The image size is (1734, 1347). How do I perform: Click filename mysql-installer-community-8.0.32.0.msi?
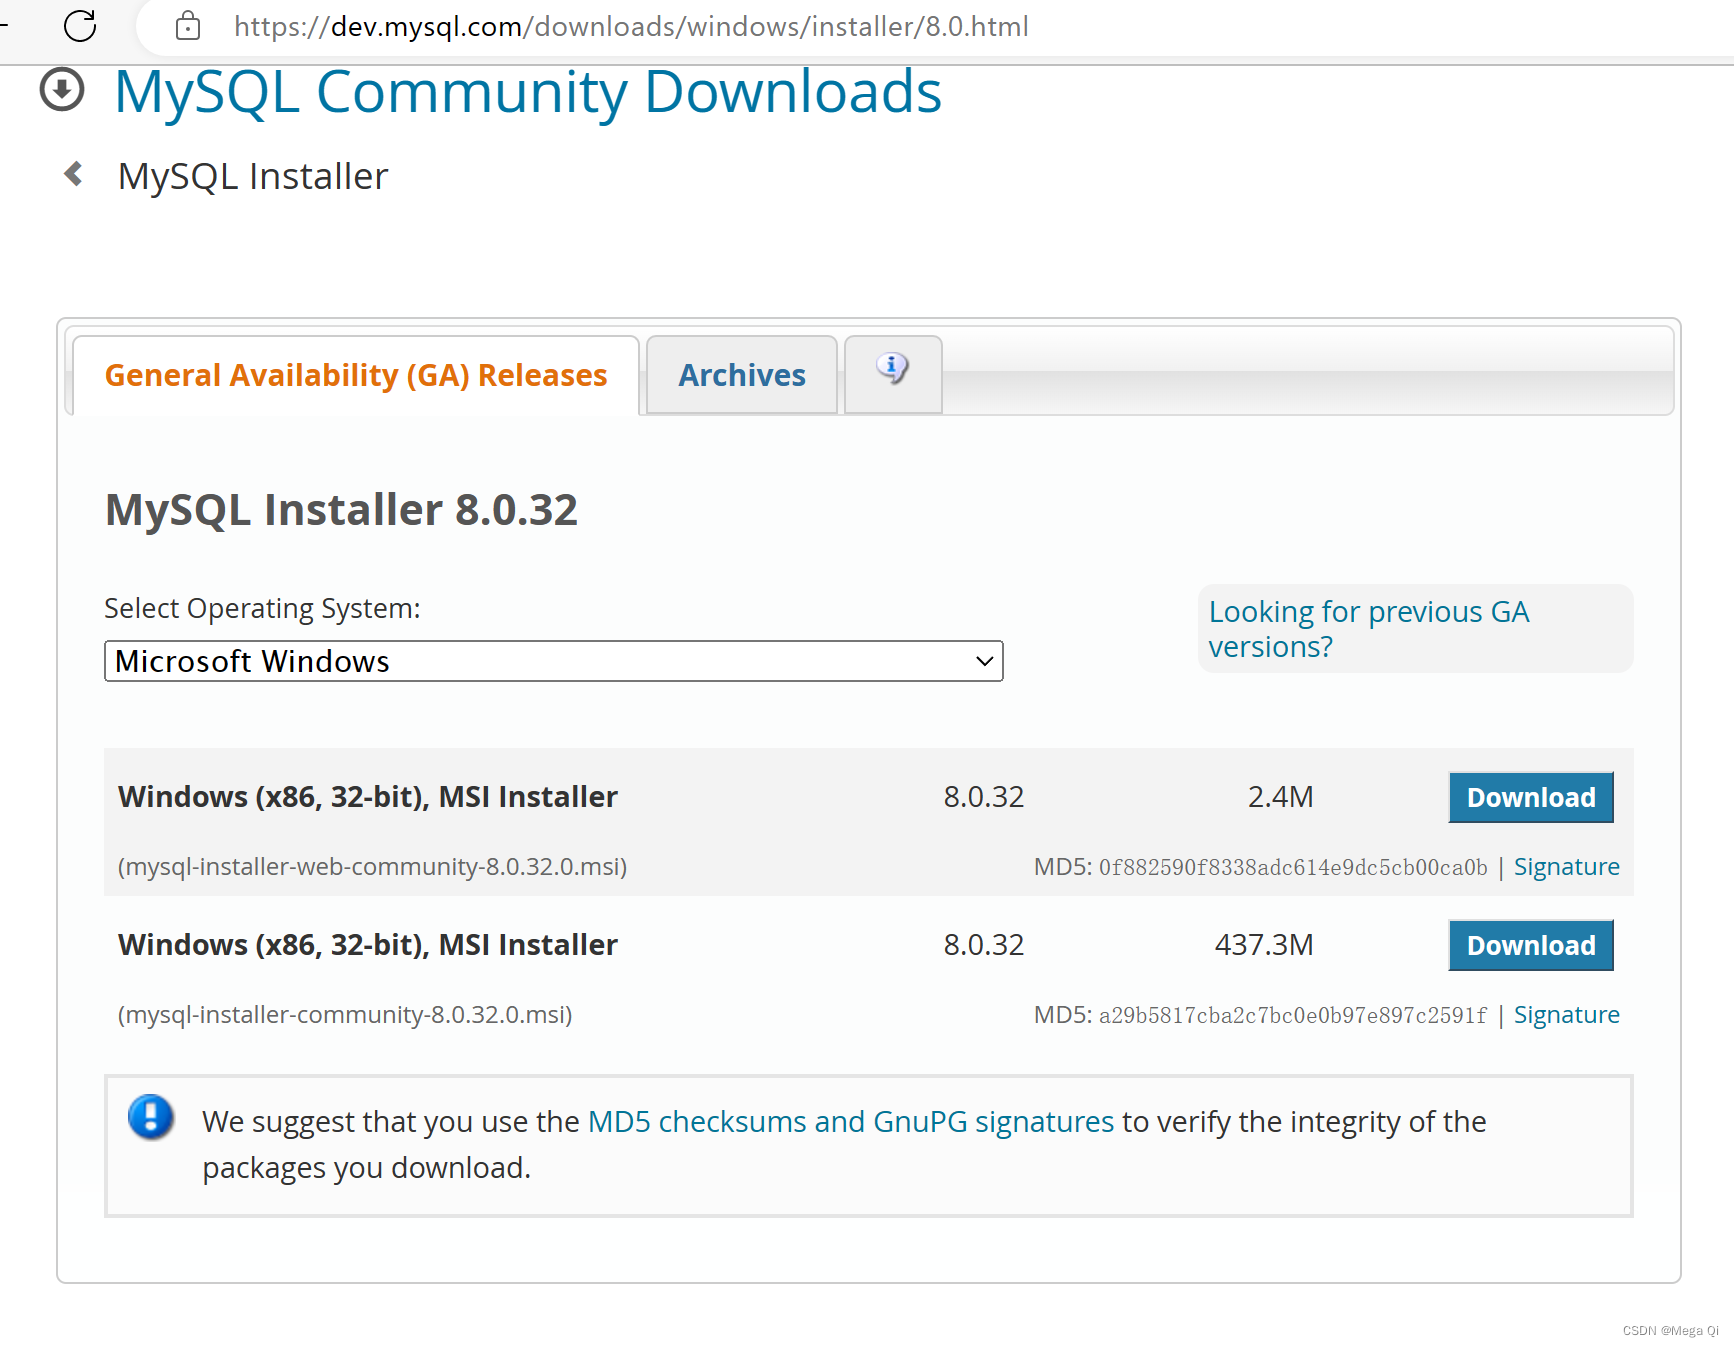345,1015
